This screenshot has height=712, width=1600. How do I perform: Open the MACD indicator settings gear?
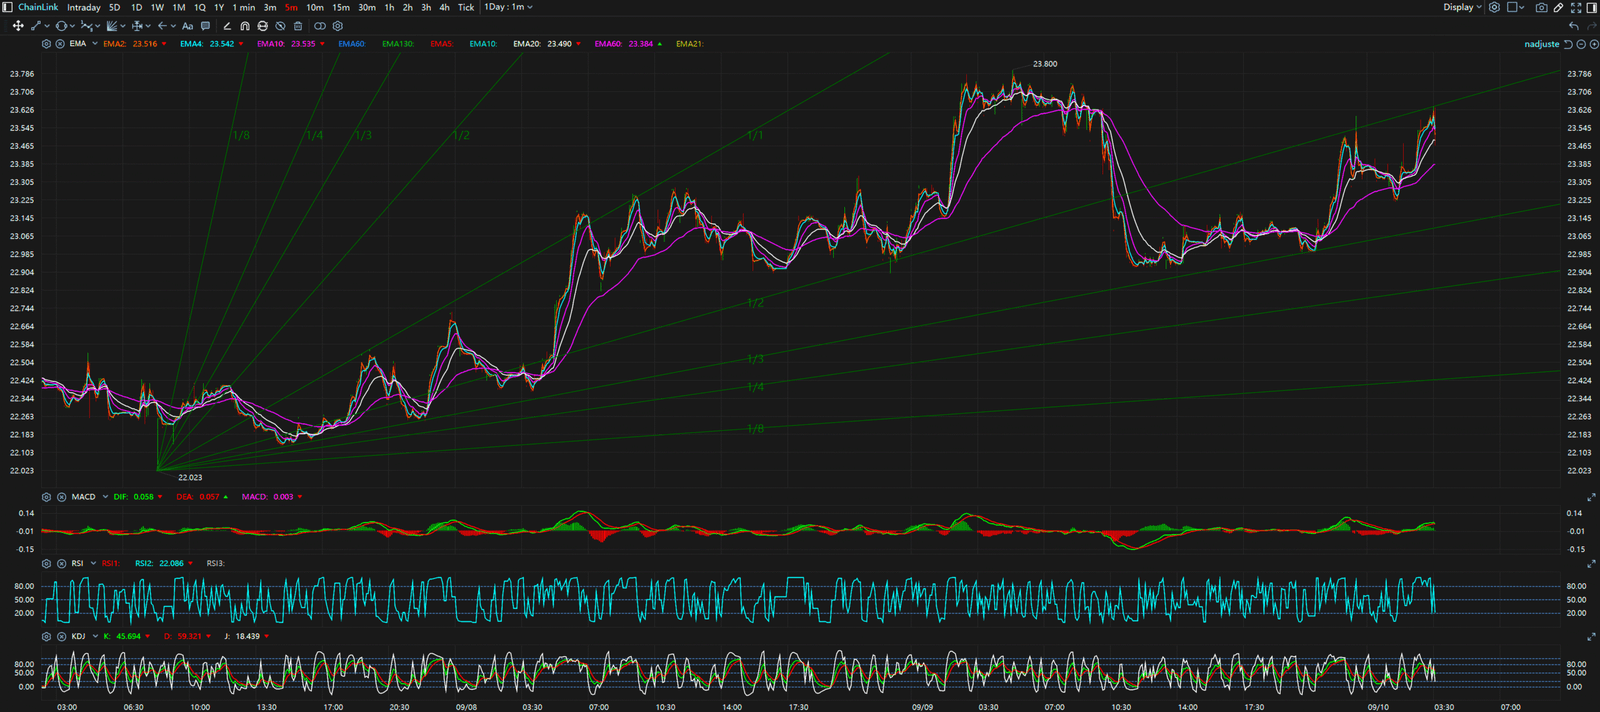(x=46, y=497)
